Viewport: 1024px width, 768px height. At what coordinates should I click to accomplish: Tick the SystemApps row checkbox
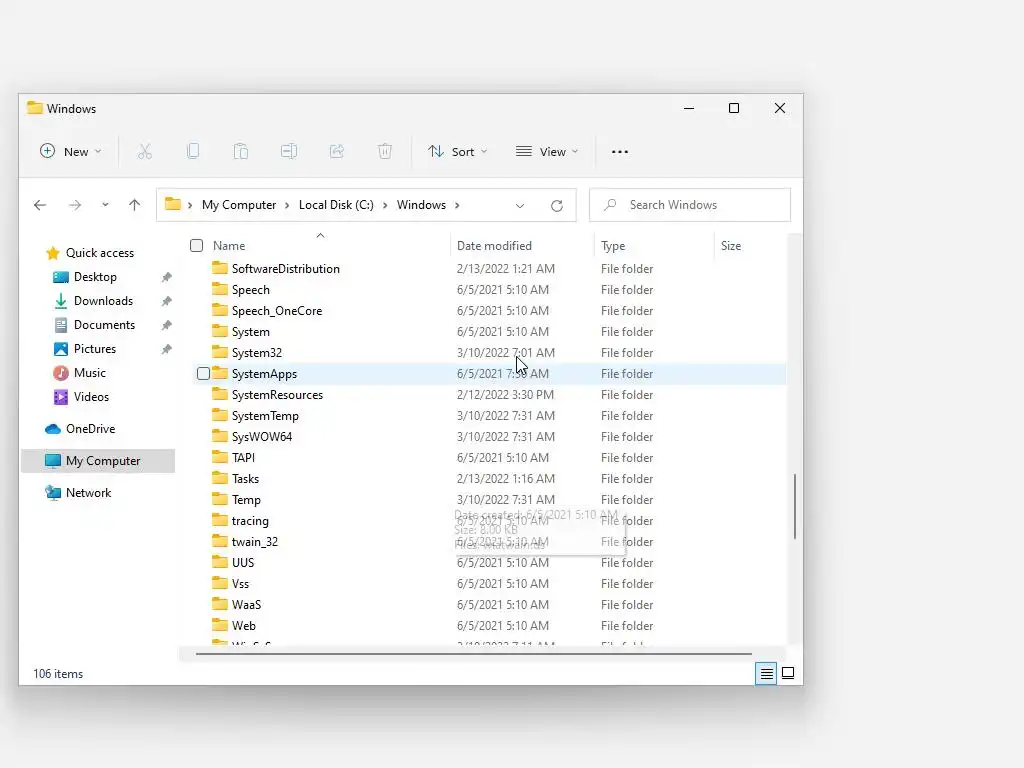click(x=203, y=374)
